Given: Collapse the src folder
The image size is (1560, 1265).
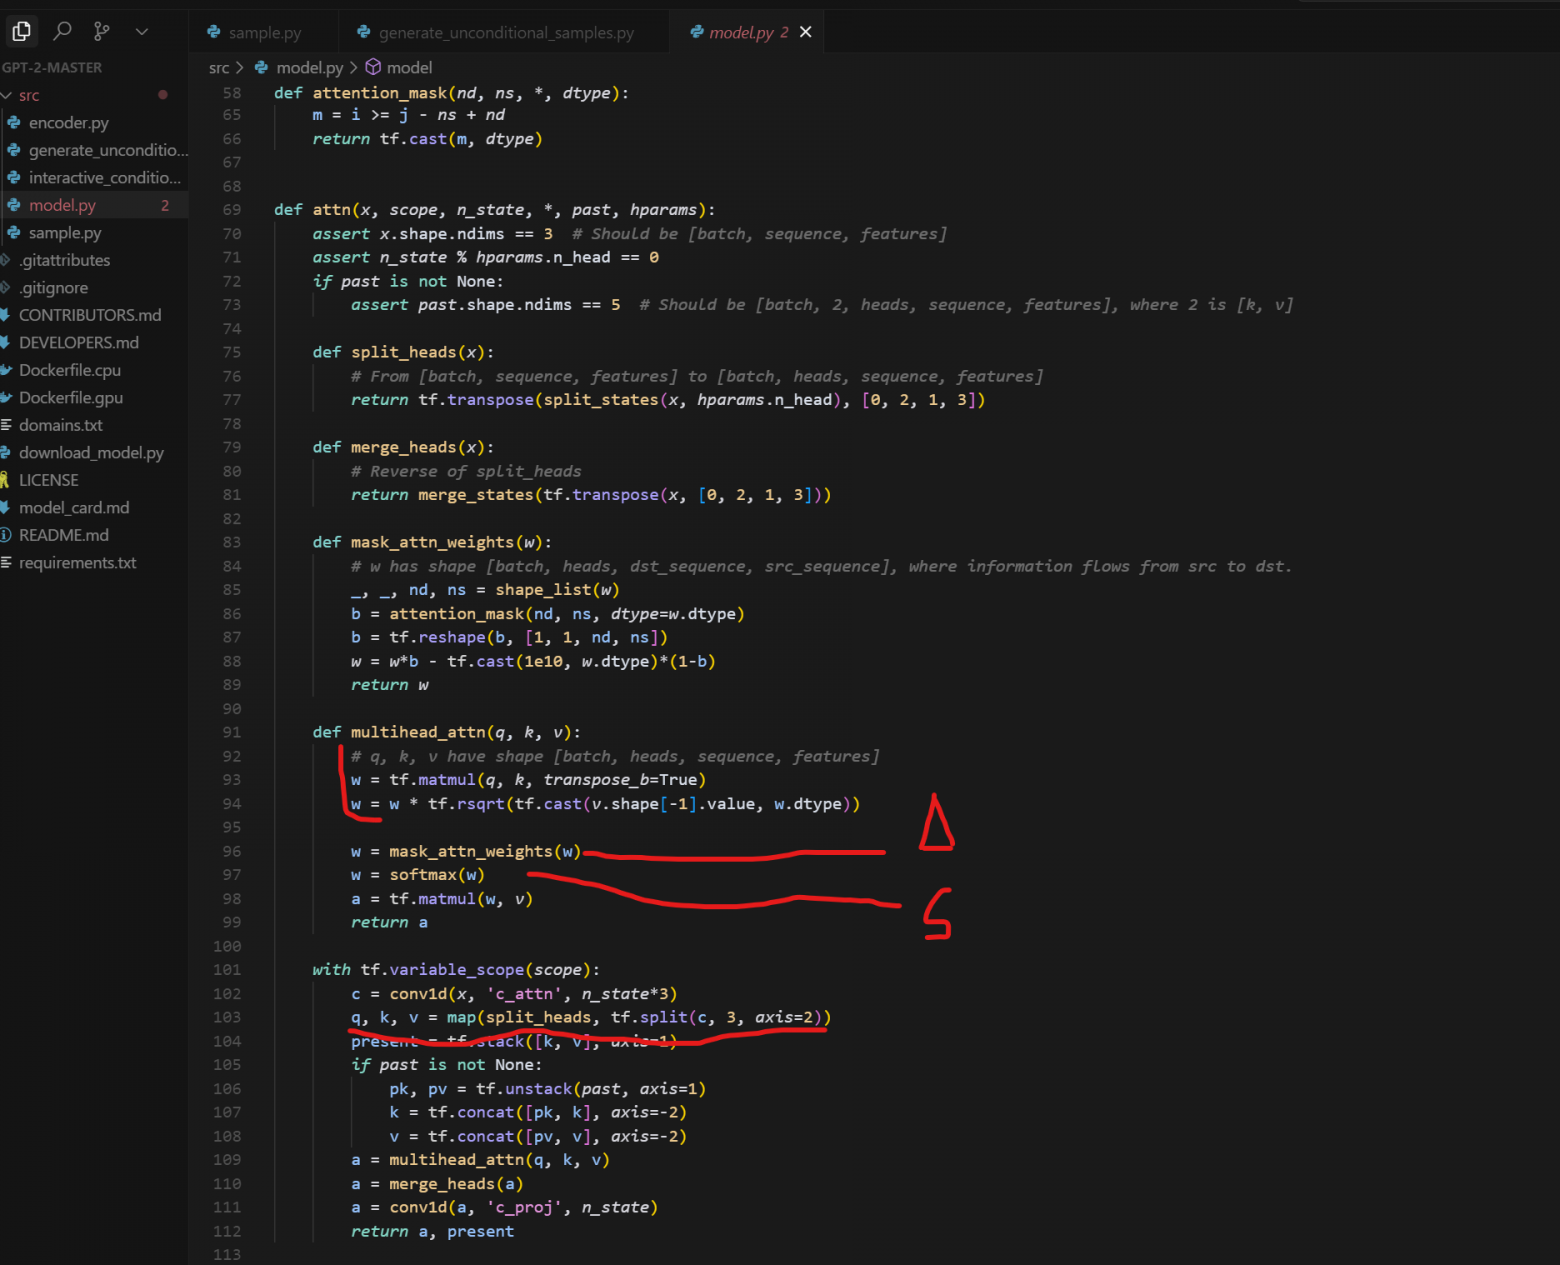Looking at the screenshot, I should point(28,96).
